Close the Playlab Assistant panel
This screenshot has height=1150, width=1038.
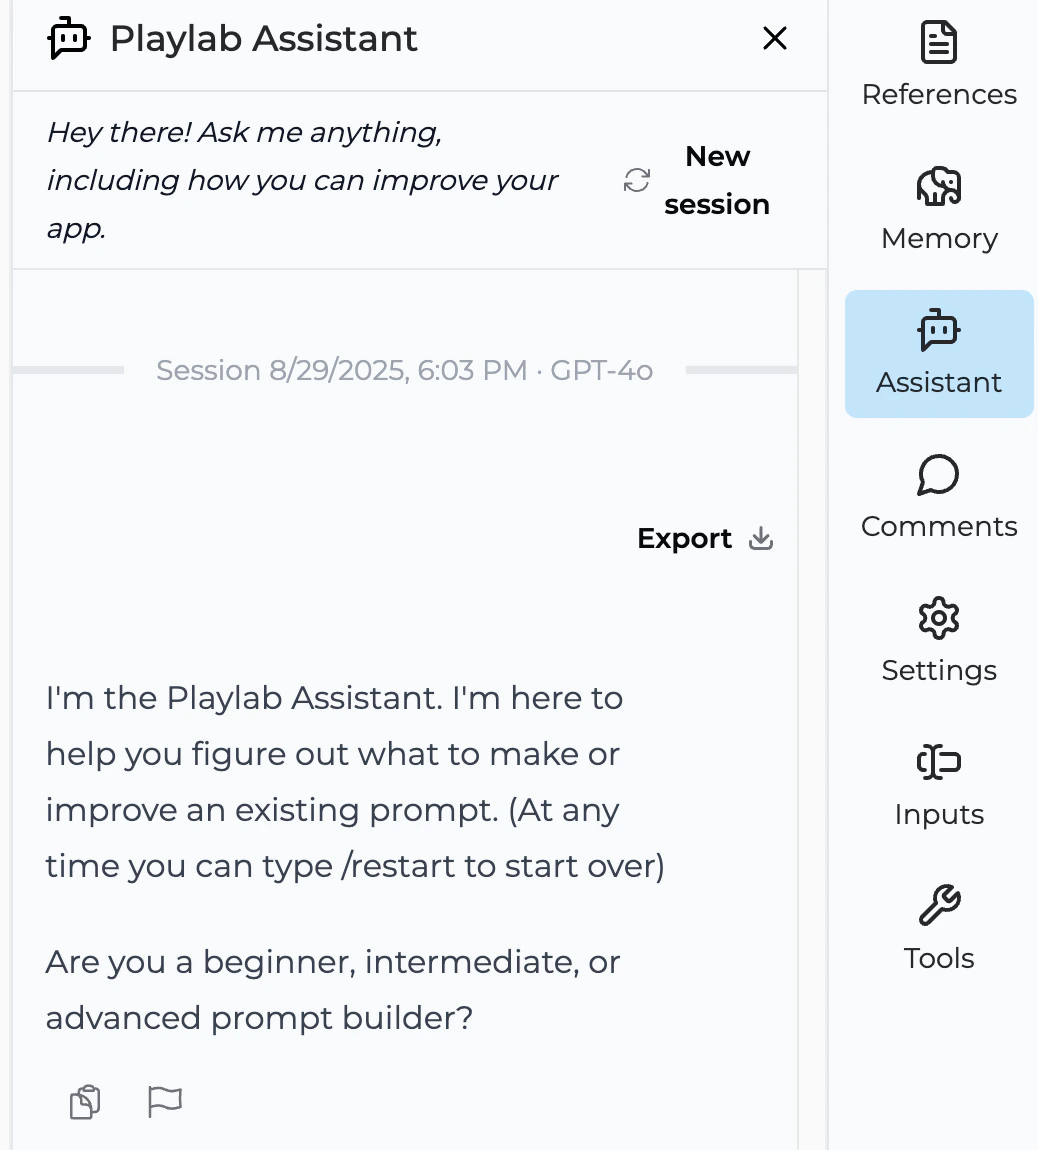775,38
